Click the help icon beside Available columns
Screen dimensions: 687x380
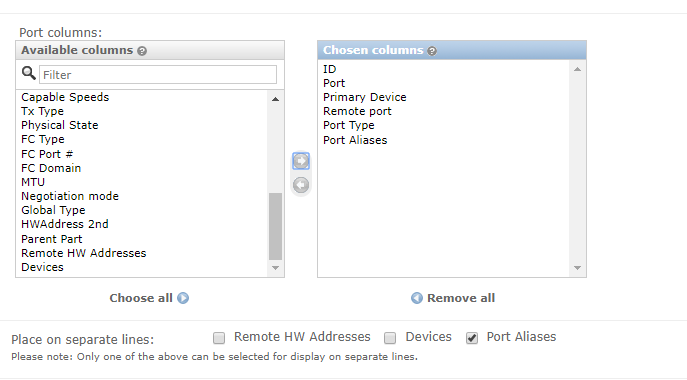click(x=142, y=51)
